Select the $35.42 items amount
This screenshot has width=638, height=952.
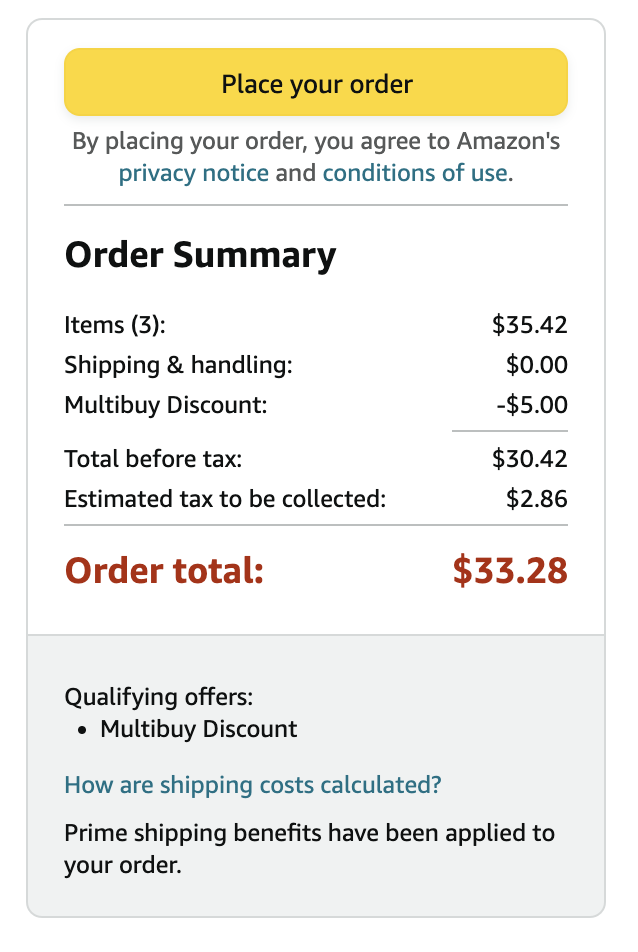(529, 325)
